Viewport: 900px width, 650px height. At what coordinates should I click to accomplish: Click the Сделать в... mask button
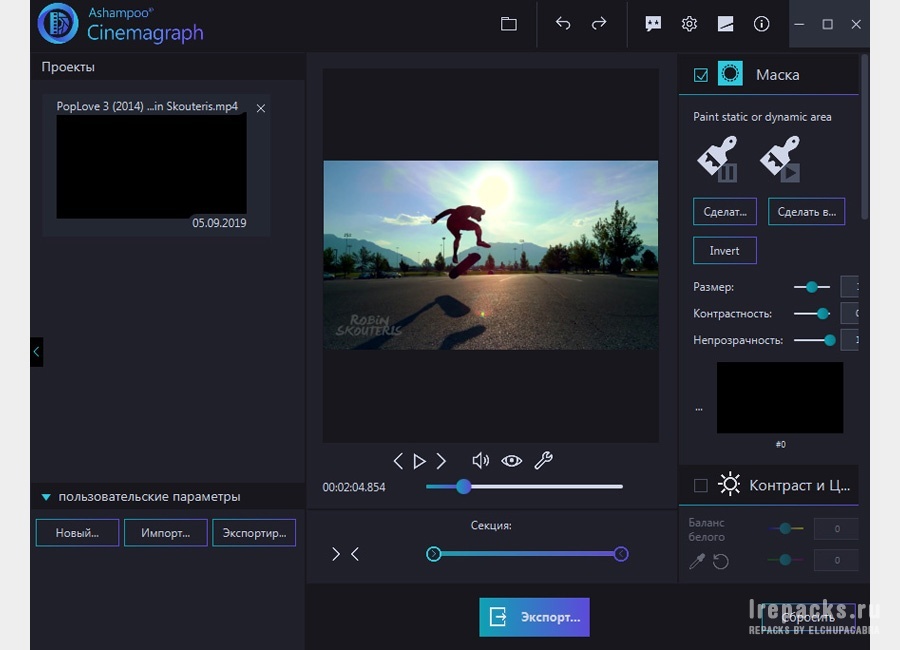[806, 212]
